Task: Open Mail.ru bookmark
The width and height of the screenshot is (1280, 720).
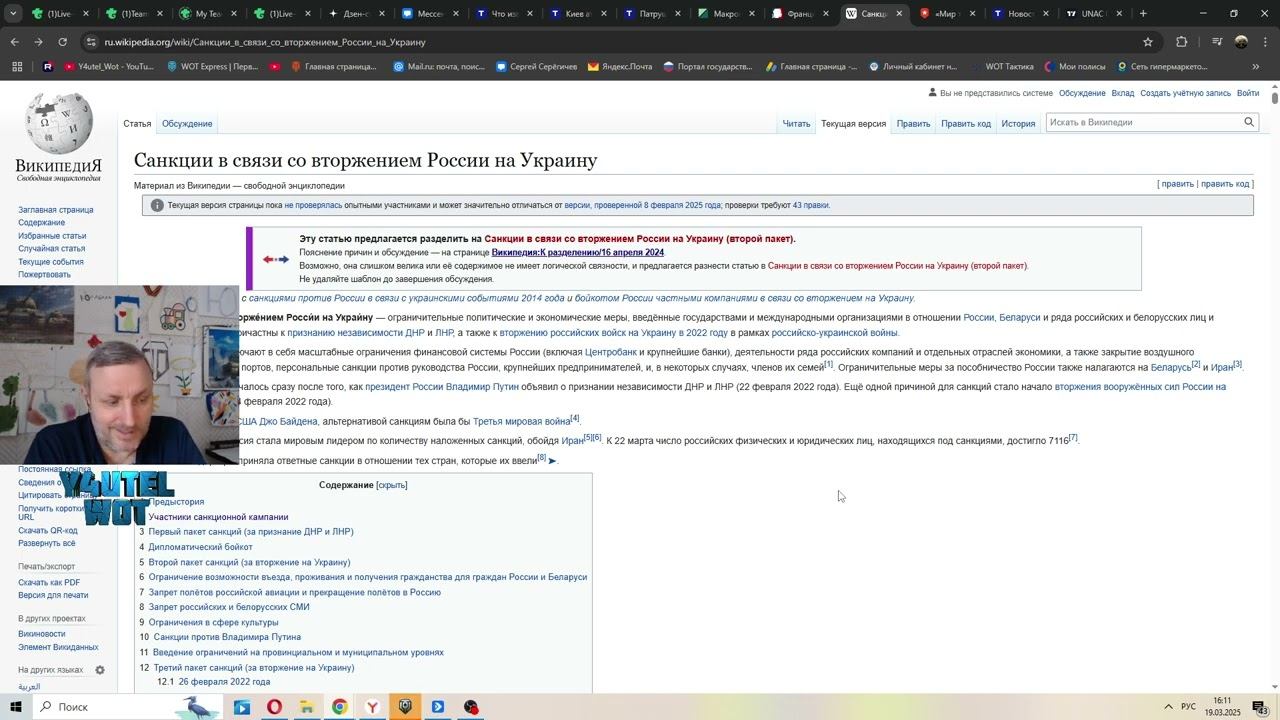Action: click(x=438, y=67)
